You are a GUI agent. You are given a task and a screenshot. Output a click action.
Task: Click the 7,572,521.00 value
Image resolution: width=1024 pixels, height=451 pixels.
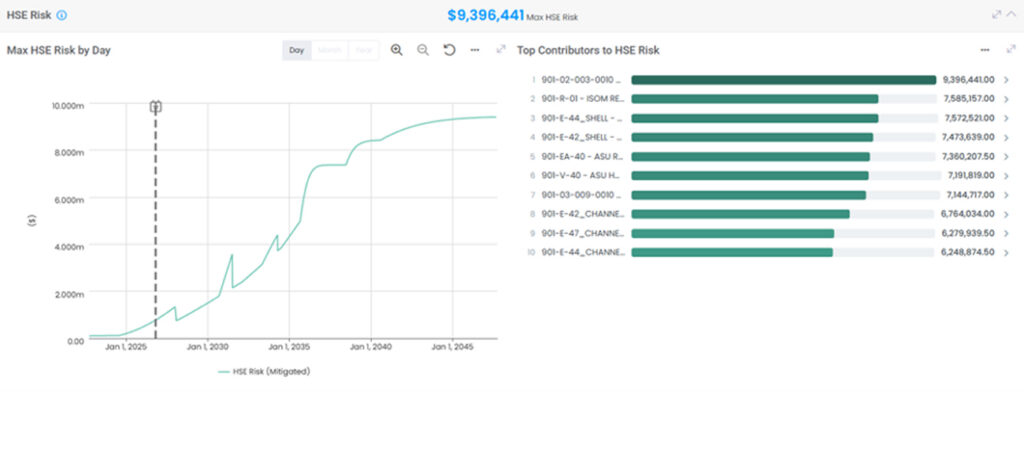969,118
